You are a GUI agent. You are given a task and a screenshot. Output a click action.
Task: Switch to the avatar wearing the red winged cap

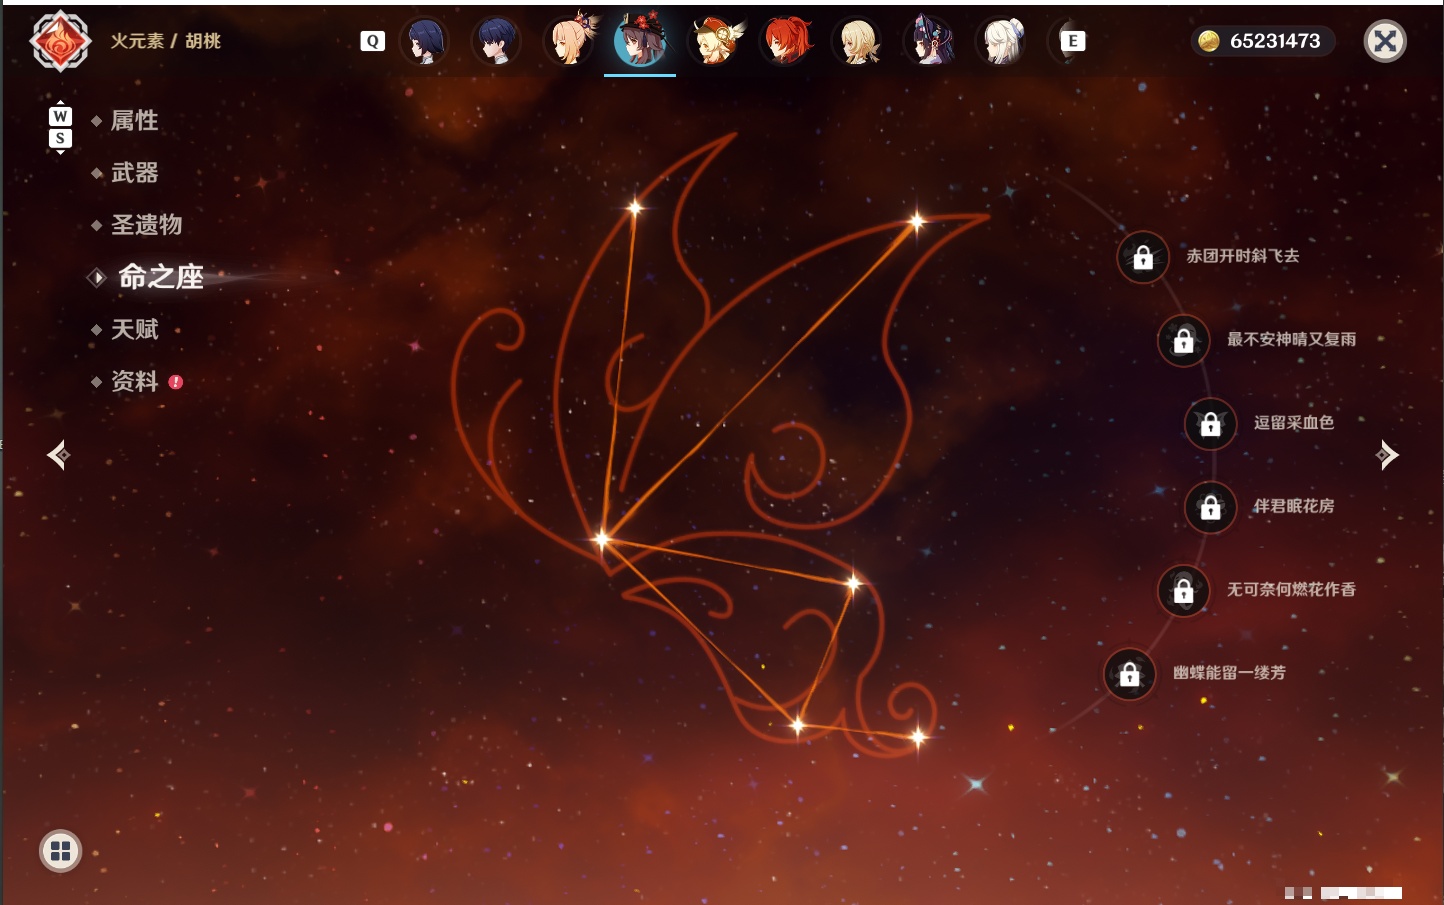[x=715, y=41]
